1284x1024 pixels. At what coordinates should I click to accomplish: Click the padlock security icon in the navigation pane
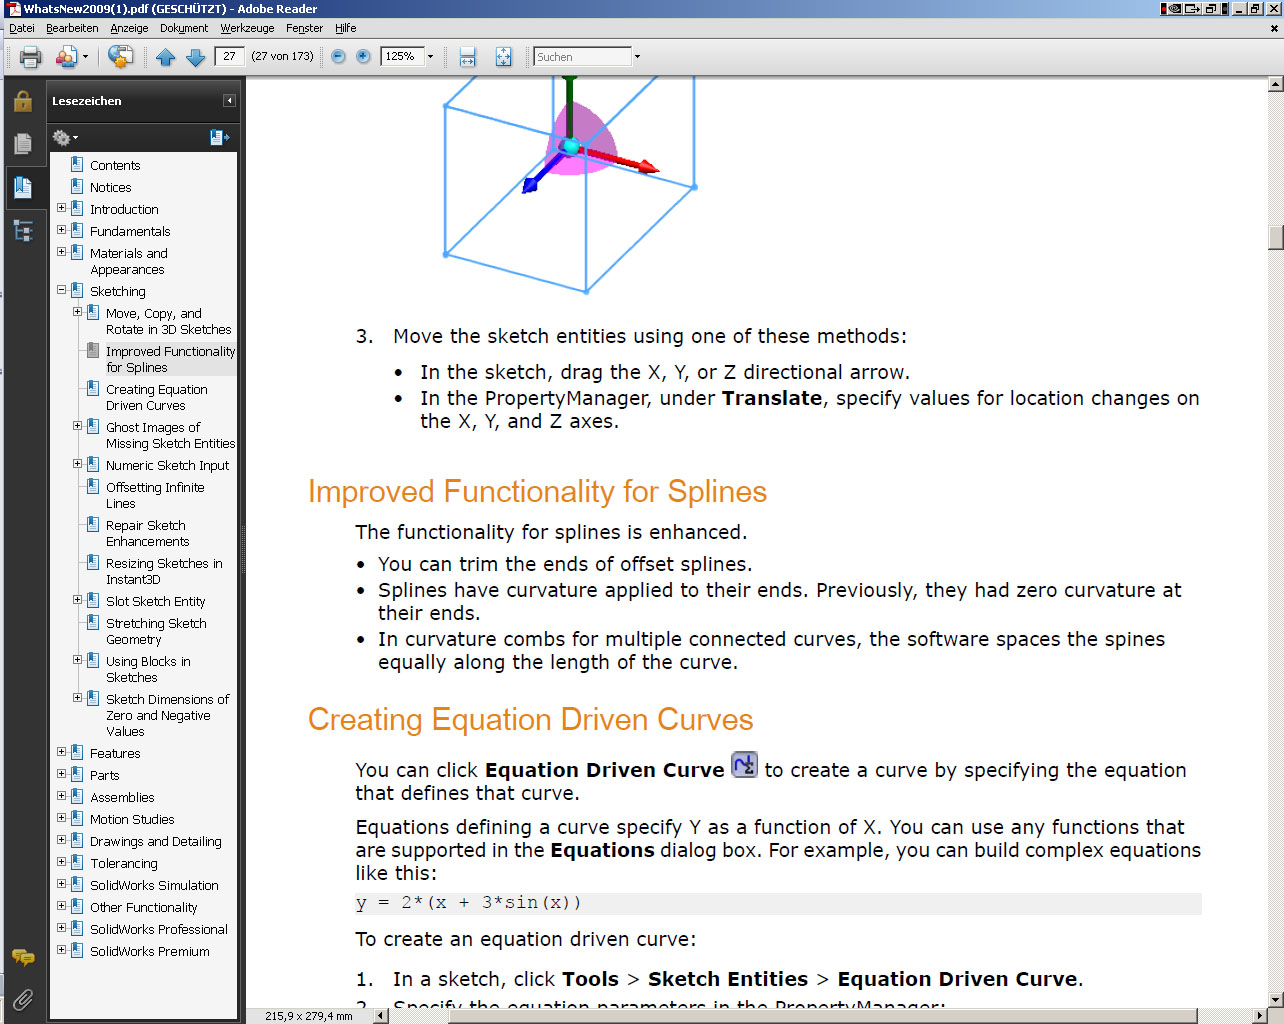[x=23, y=100]
